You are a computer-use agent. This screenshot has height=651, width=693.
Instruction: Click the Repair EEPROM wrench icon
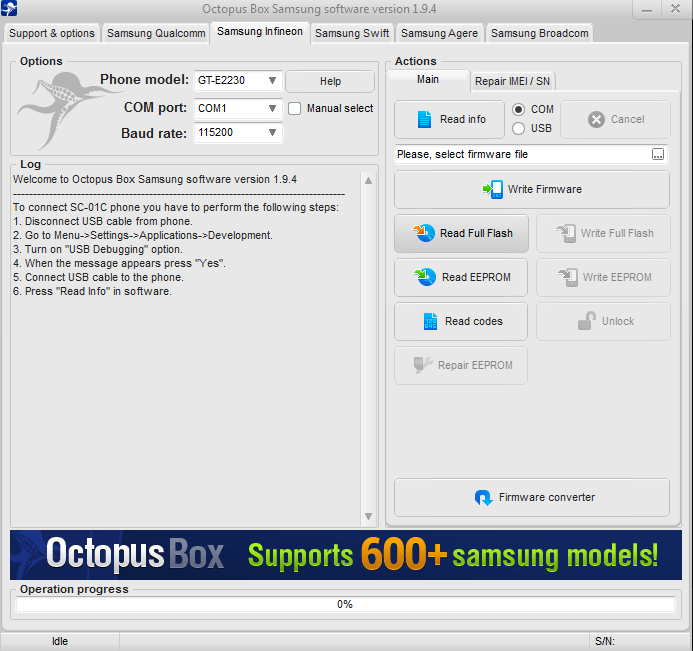[423, 365]
